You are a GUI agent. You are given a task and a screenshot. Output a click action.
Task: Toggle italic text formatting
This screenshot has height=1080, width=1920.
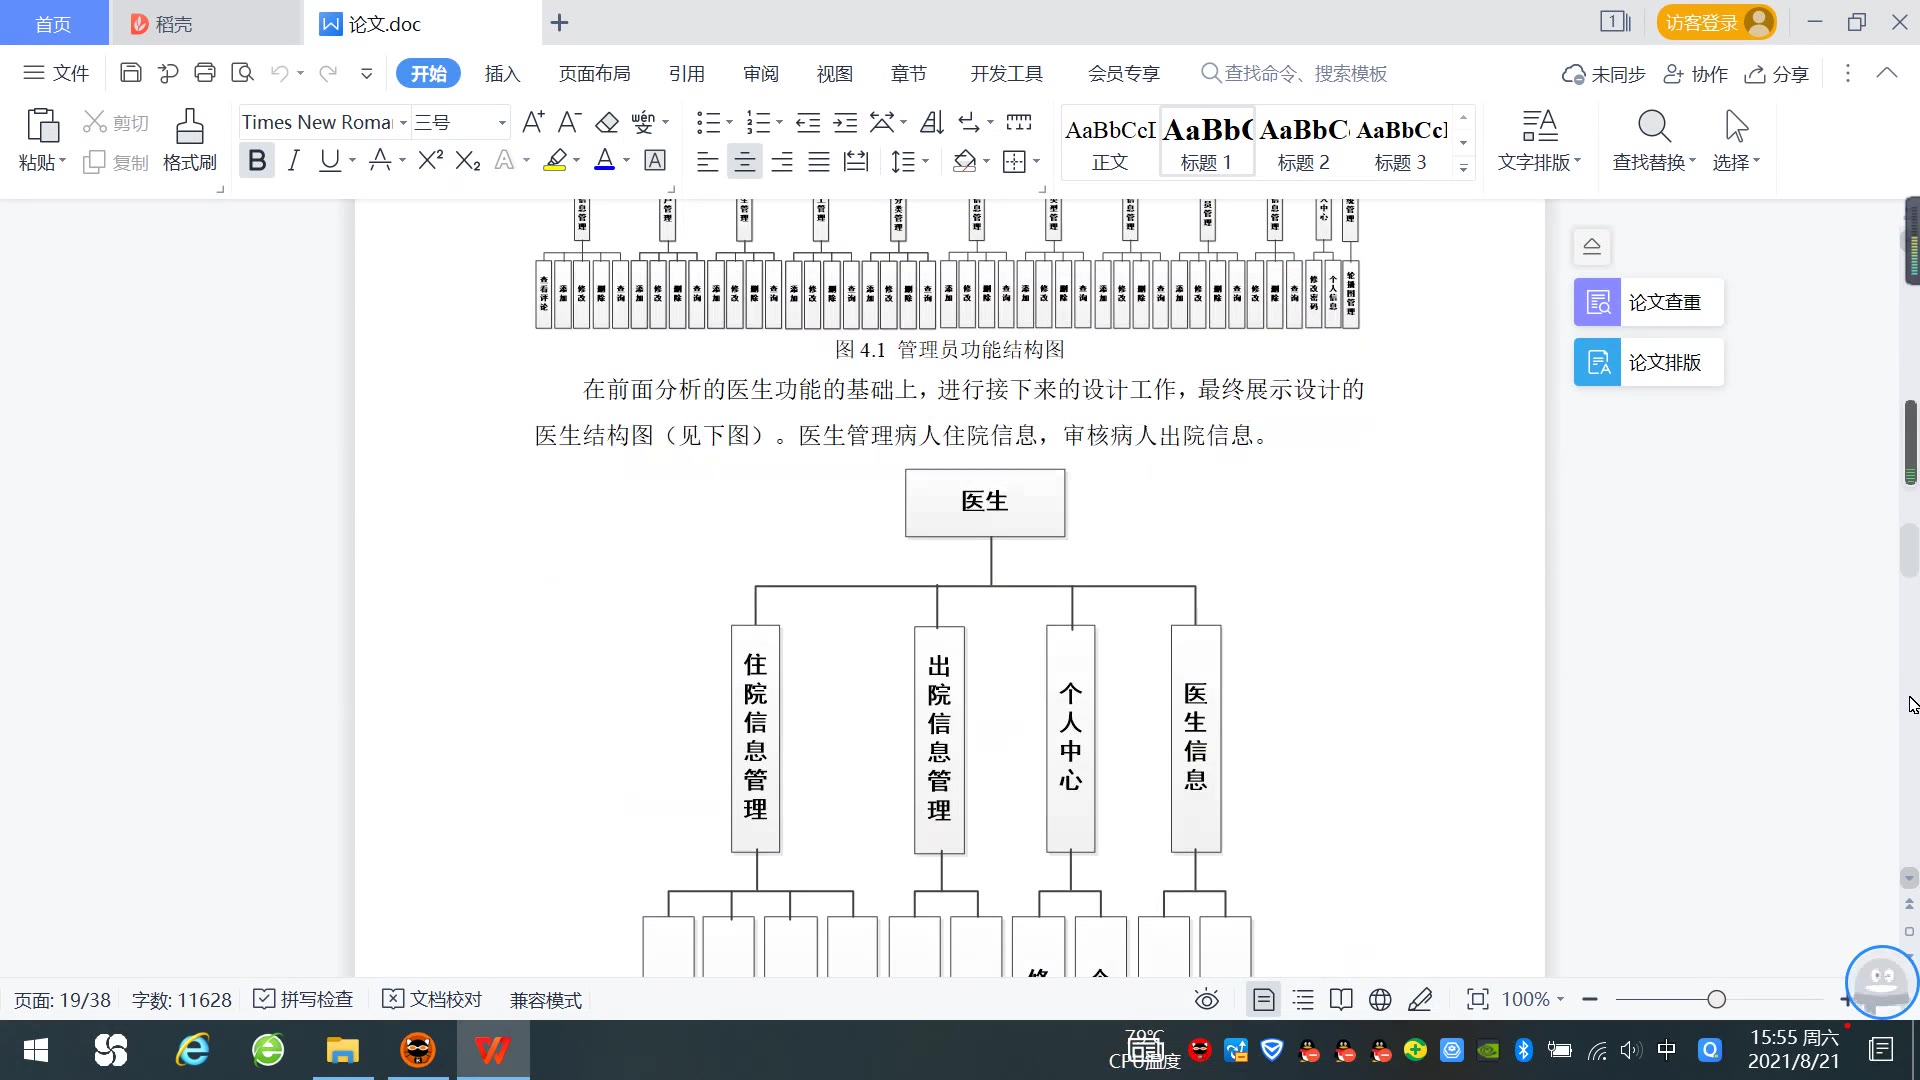click(293, 161)
